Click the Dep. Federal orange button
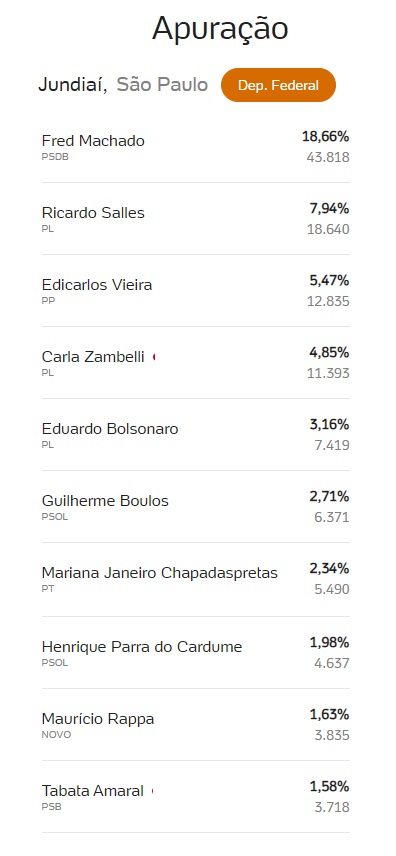This screenshot has height=856, width=396. (278, 85)
